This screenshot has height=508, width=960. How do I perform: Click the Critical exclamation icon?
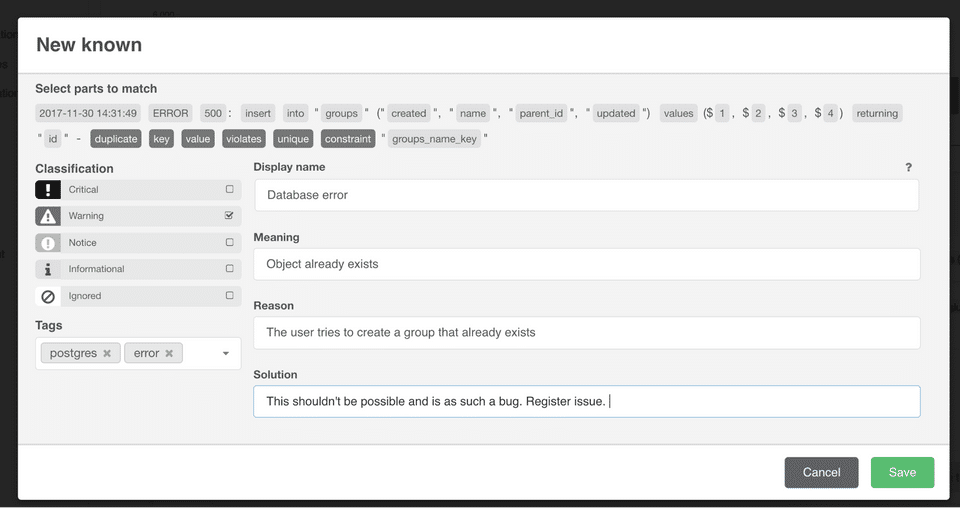(48, 189)
